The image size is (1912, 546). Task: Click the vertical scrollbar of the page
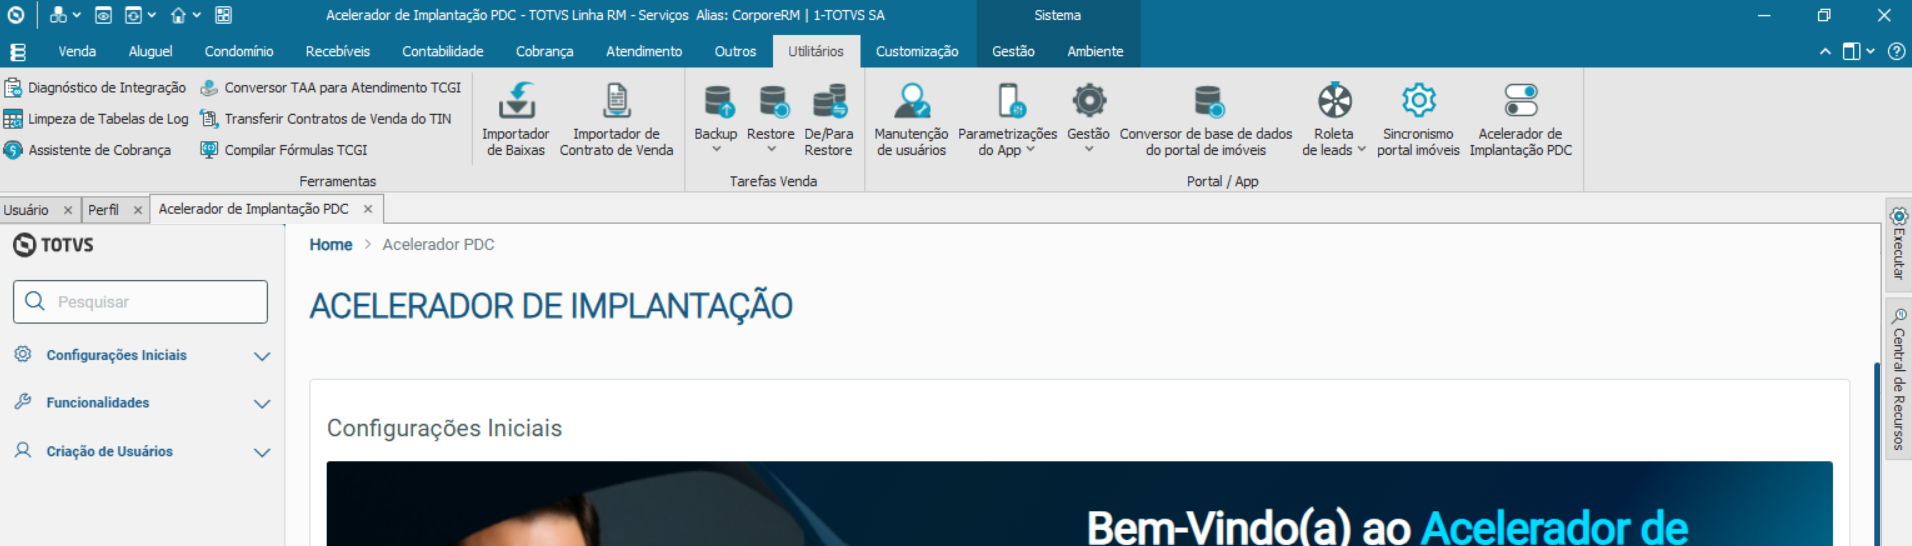point(1877,454)
